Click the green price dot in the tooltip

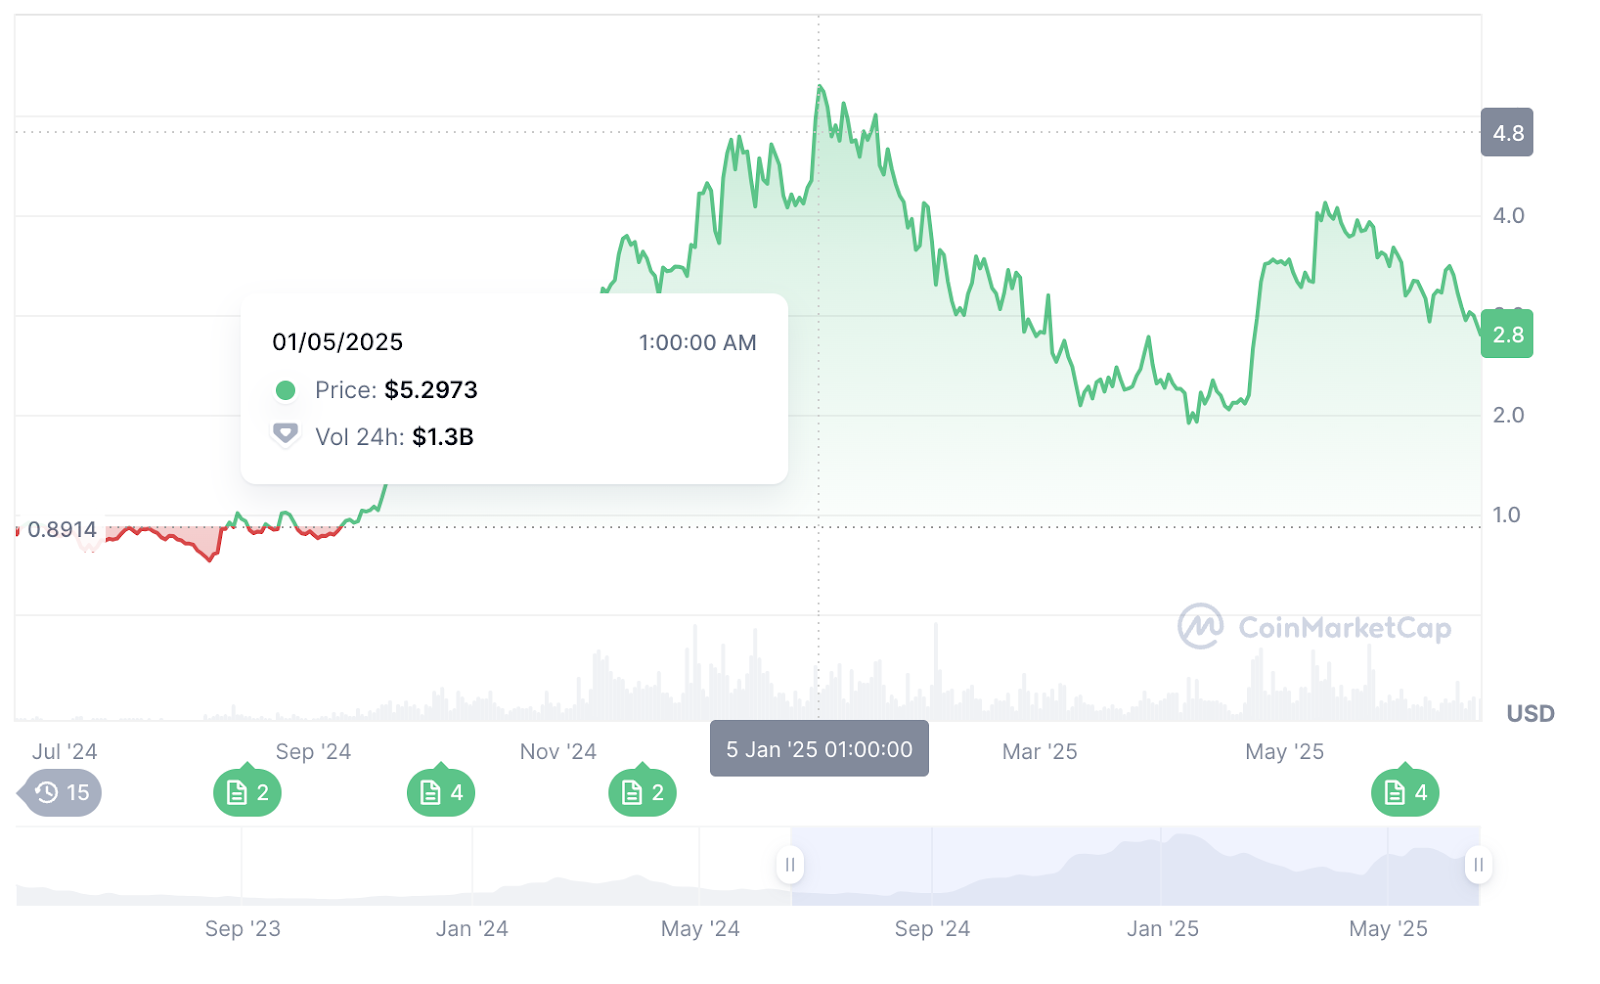point(286,390)
